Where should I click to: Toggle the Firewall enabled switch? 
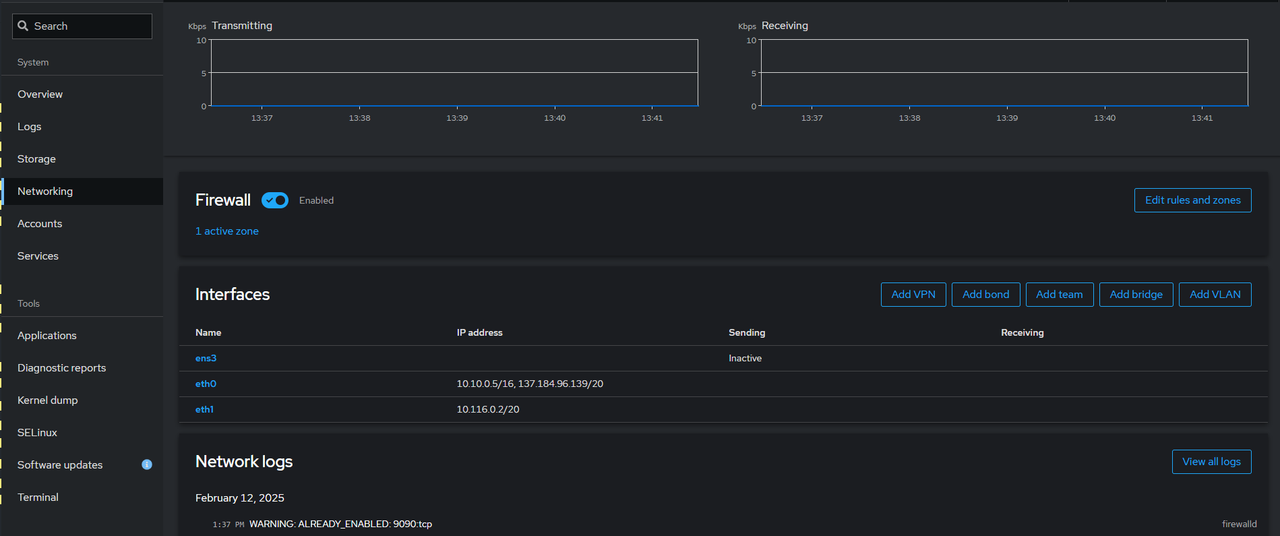(275, 200)
